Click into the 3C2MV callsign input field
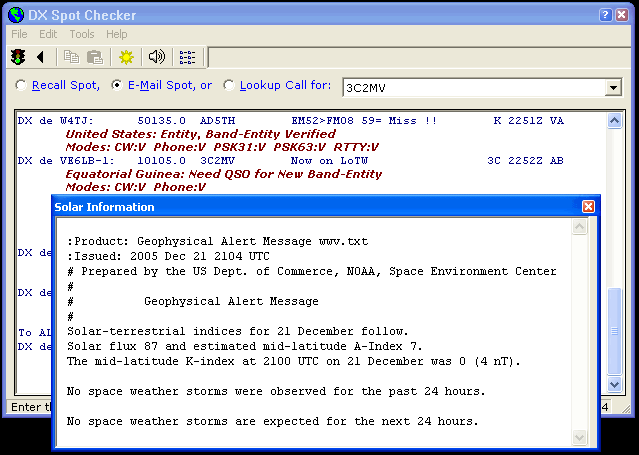The width and height of the screenshot is (639, 455). 474,88
